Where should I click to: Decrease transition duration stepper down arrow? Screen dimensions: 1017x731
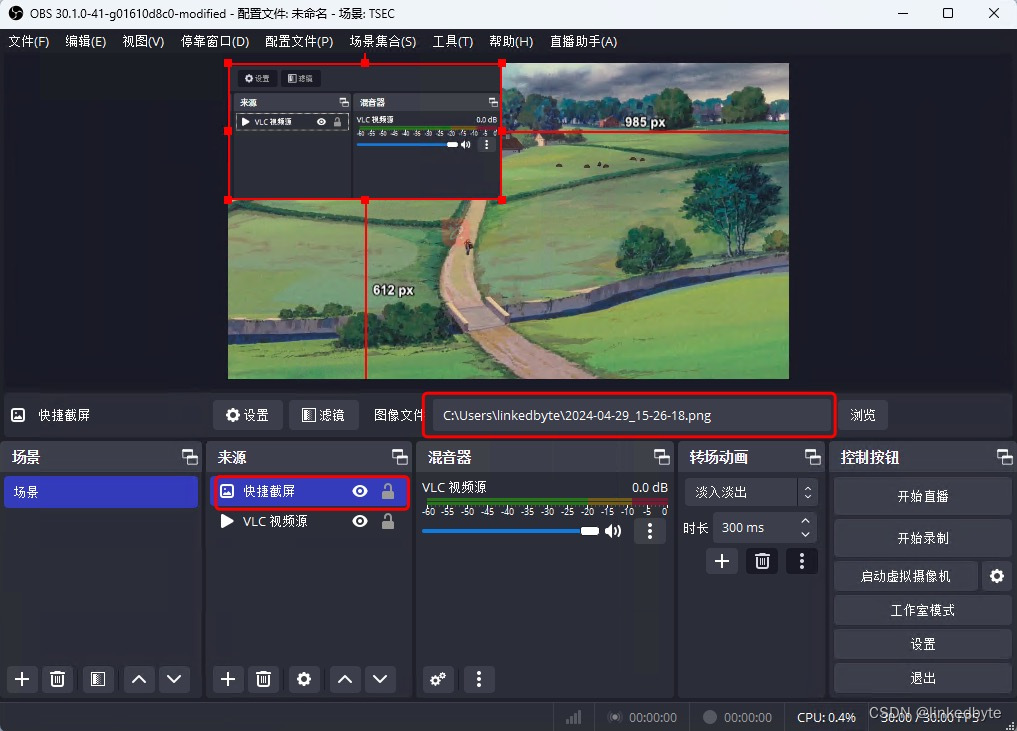tap(805, 534)
